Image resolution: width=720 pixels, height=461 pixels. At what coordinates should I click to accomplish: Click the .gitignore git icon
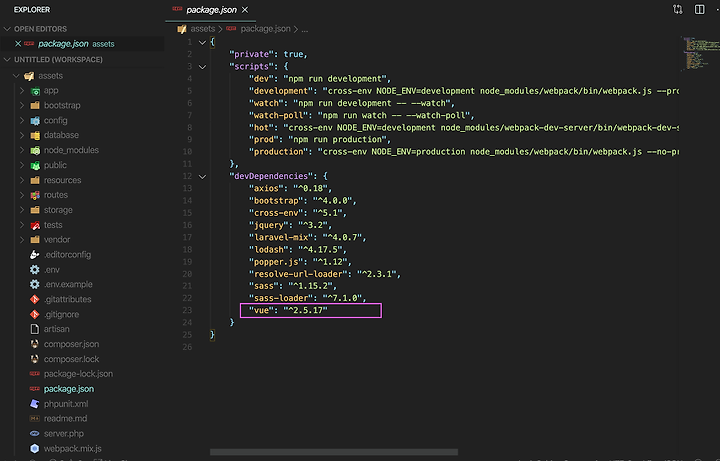point(34,315)
